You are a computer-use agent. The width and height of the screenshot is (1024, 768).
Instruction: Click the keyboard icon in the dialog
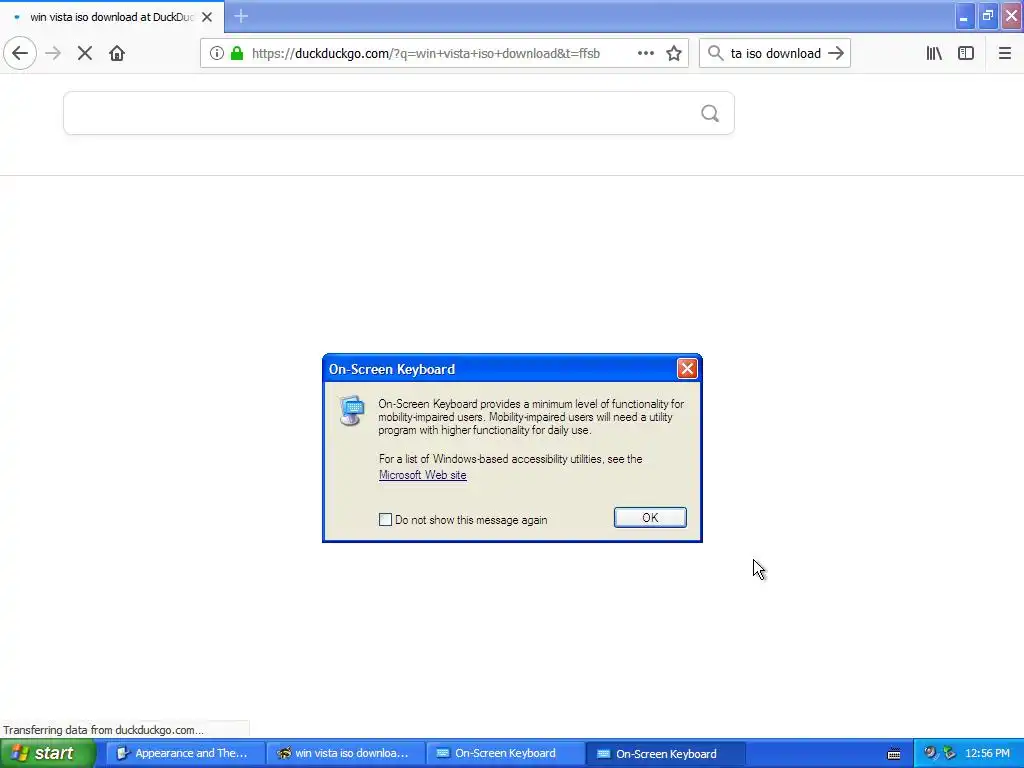[x=351, y=411]
